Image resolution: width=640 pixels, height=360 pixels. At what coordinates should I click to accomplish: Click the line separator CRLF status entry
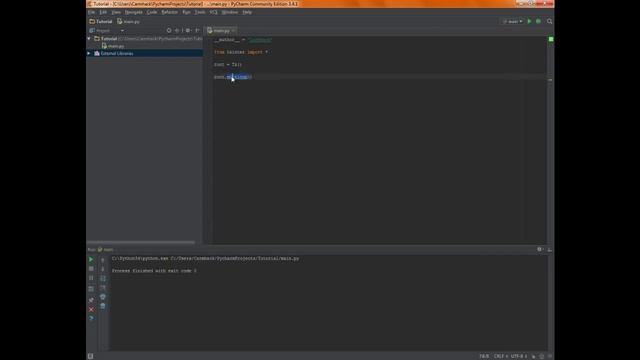point(500,356)
